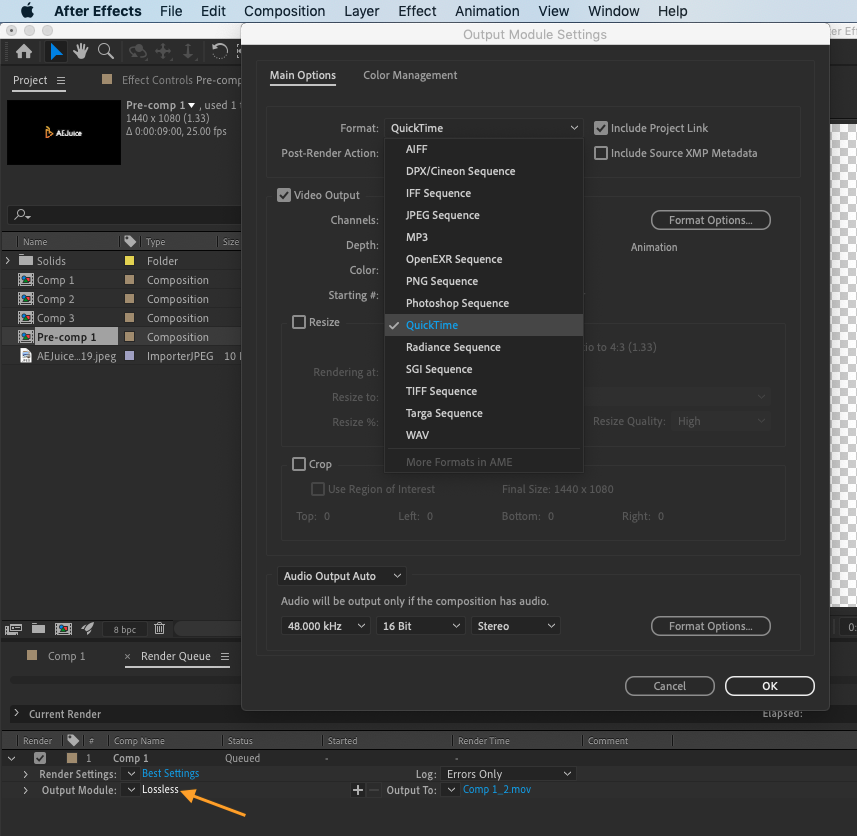
Task: Uncheck Include Project Link
Action: point(601,128)
